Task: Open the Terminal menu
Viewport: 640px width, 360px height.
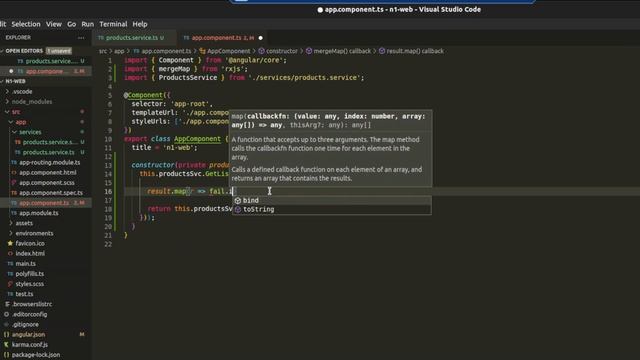Action: click(113, 24)
